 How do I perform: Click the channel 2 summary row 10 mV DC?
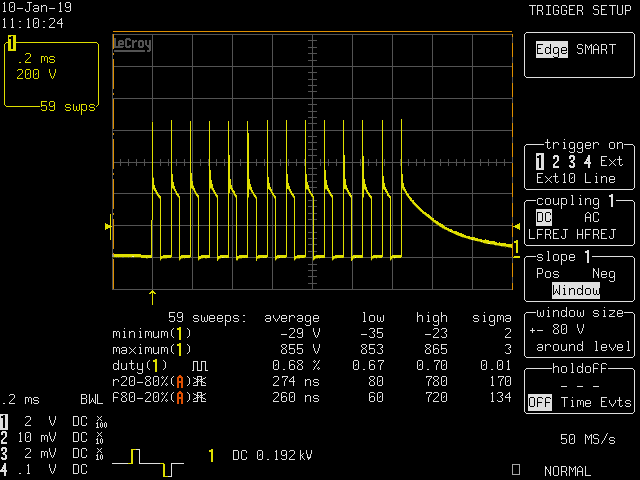tap(52, 438)
